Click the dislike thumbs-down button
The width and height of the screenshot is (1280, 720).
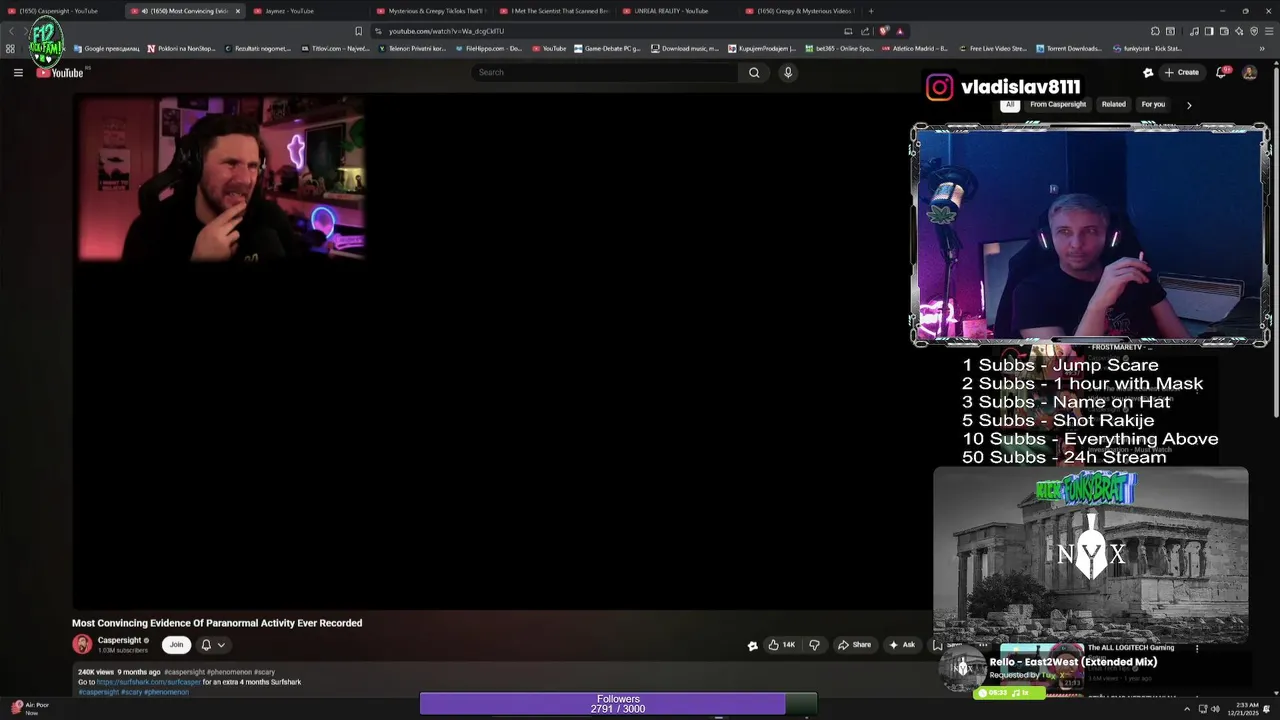click(814, 645)
